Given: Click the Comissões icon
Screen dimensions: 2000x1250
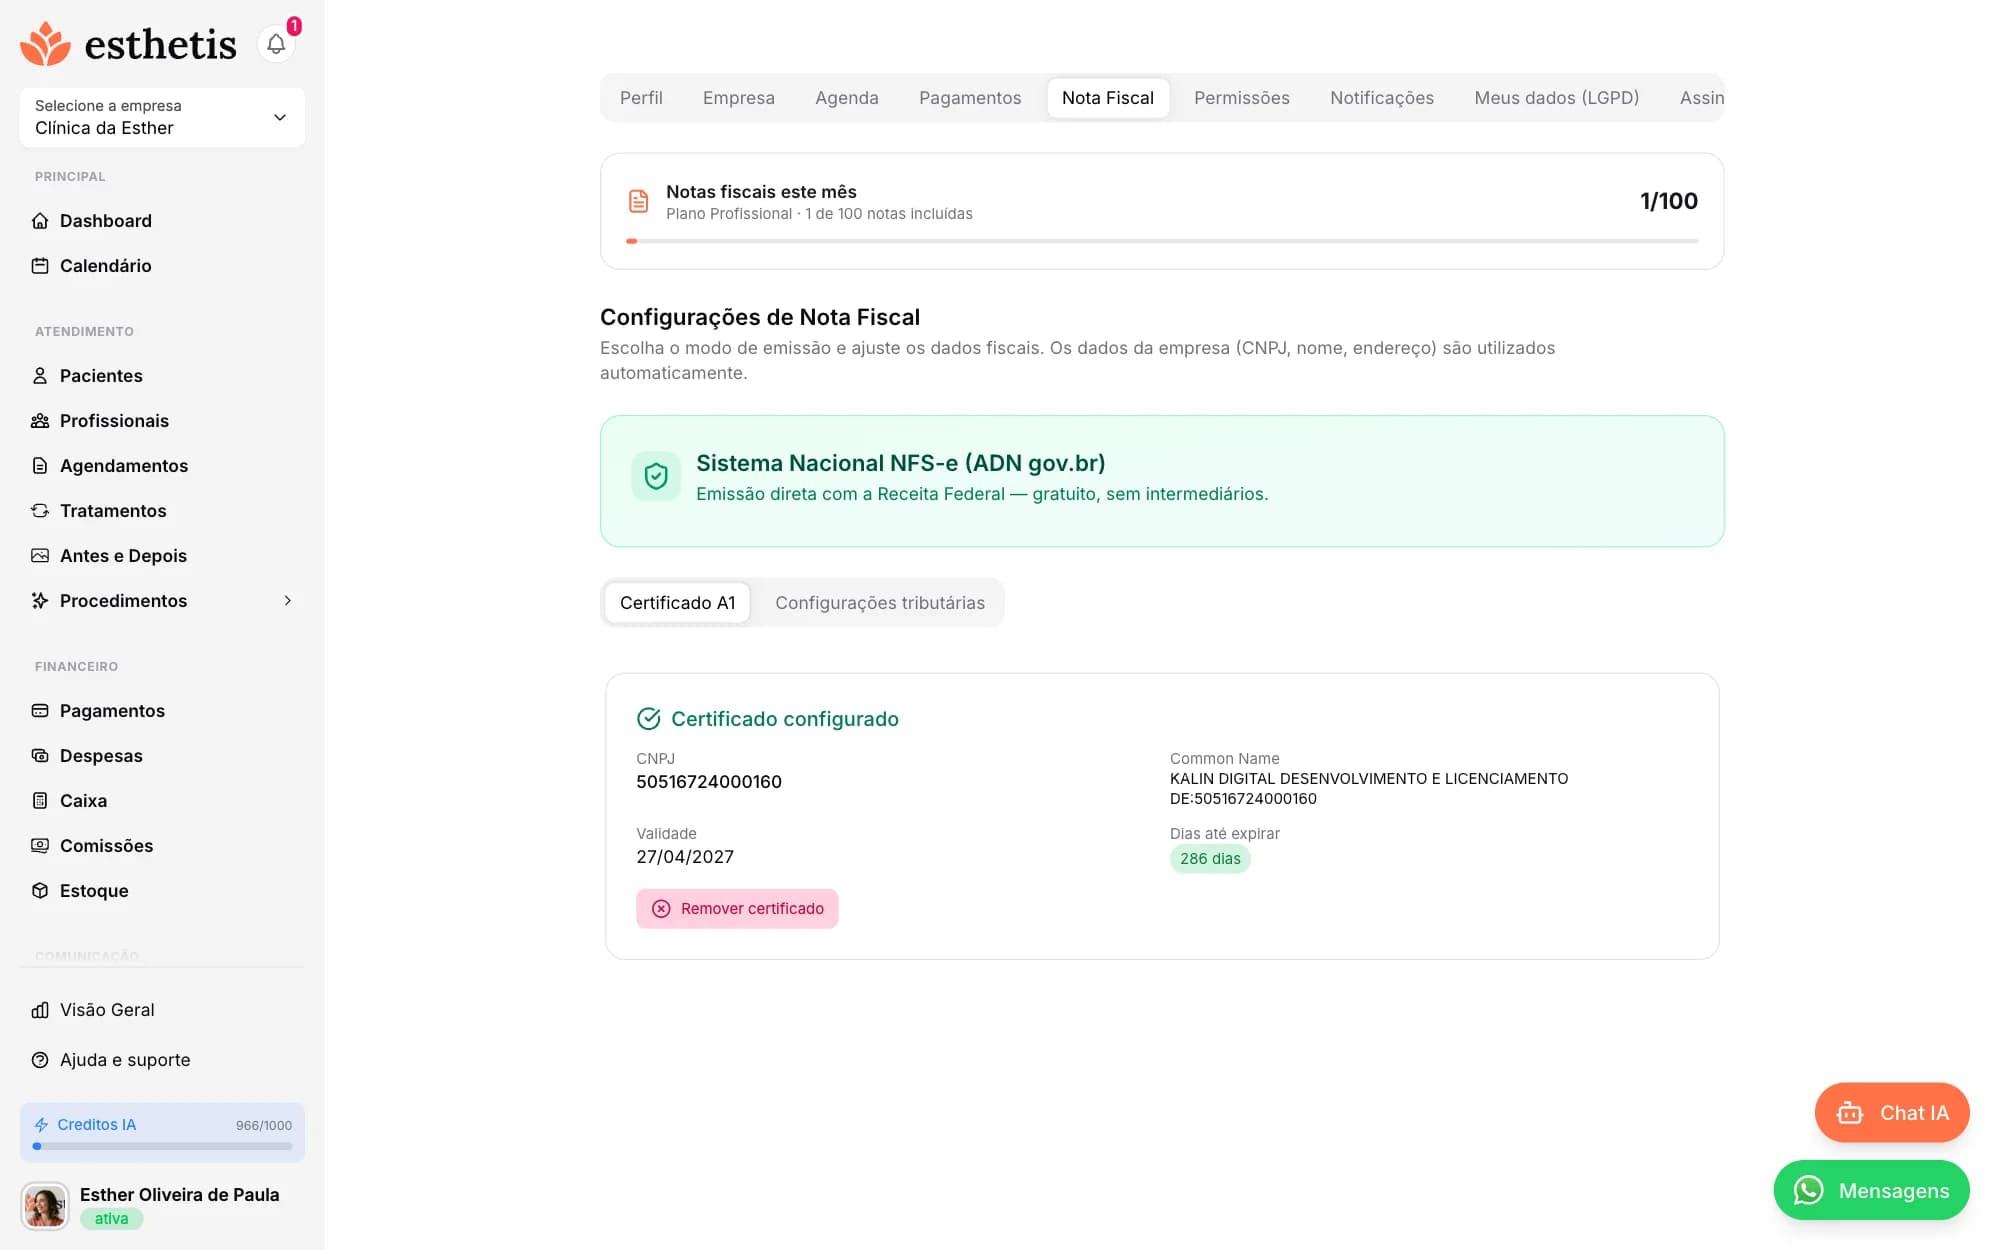Looking at the screenshot, I should tap(40, 846).
